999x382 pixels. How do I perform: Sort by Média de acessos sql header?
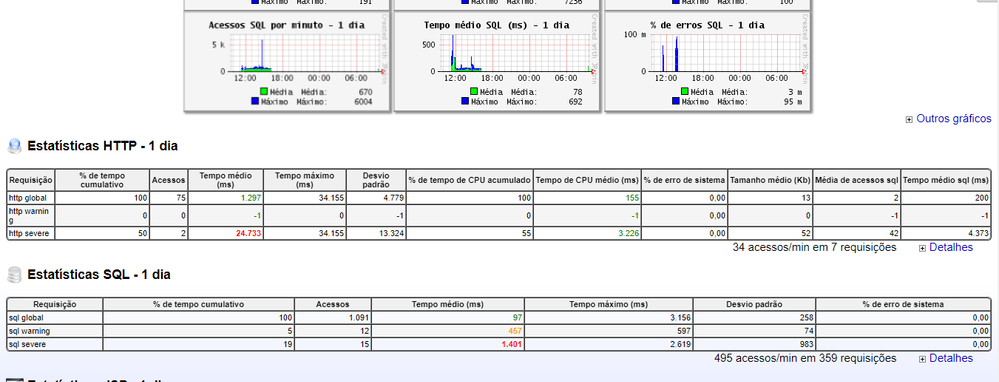[x=858, y=180]
